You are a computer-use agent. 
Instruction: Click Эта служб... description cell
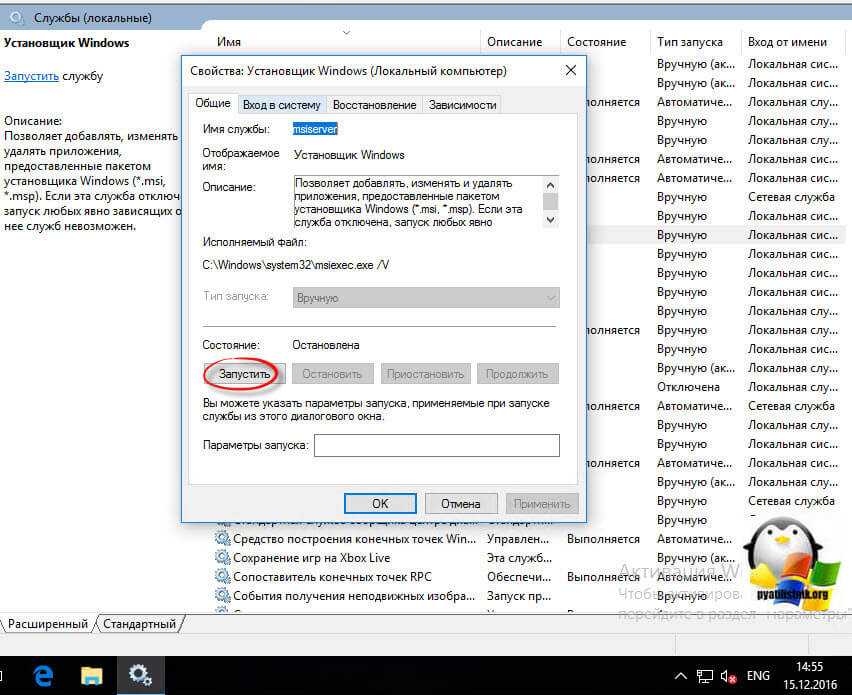(x=519, y=558)
